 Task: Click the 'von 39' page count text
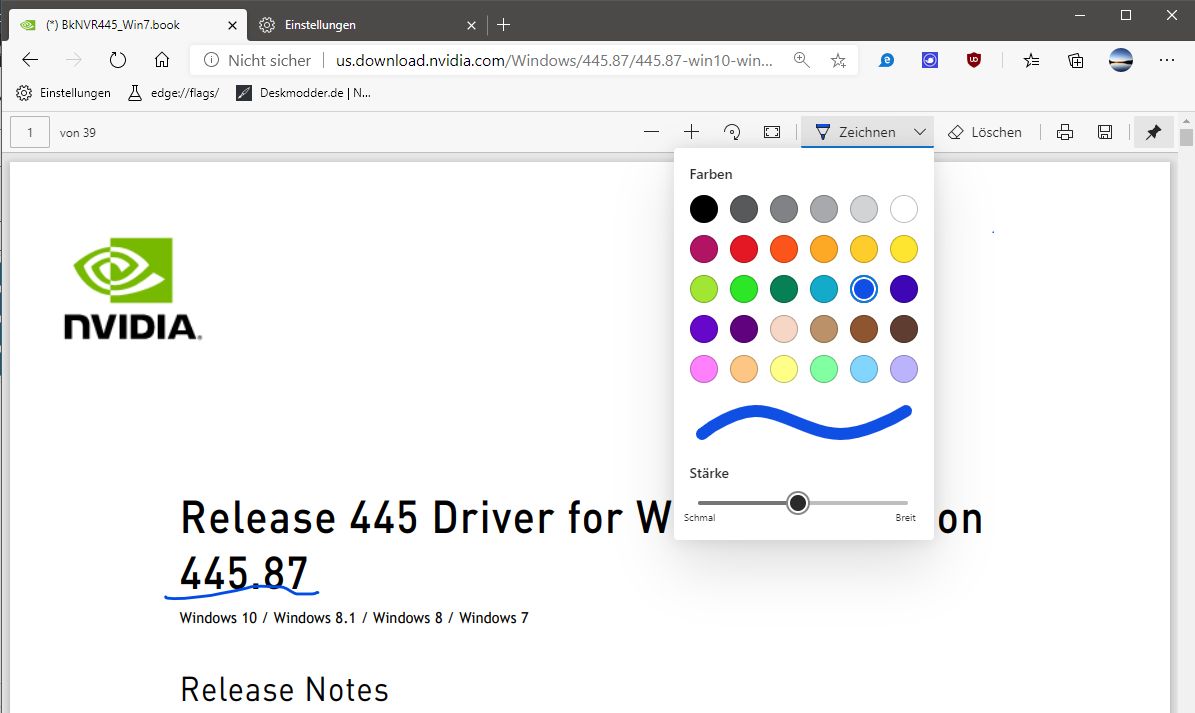[78, 133]
